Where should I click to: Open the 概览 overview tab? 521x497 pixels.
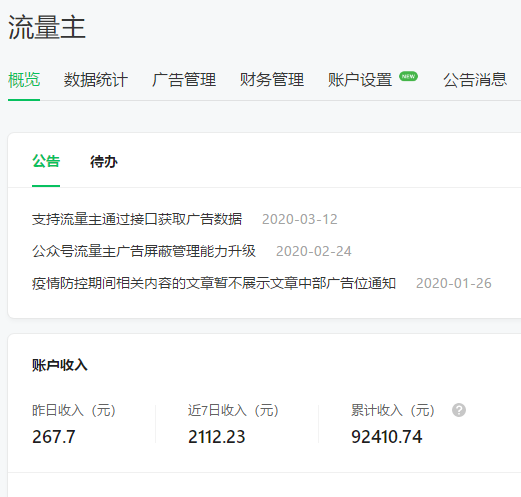[x=24, y=80]
